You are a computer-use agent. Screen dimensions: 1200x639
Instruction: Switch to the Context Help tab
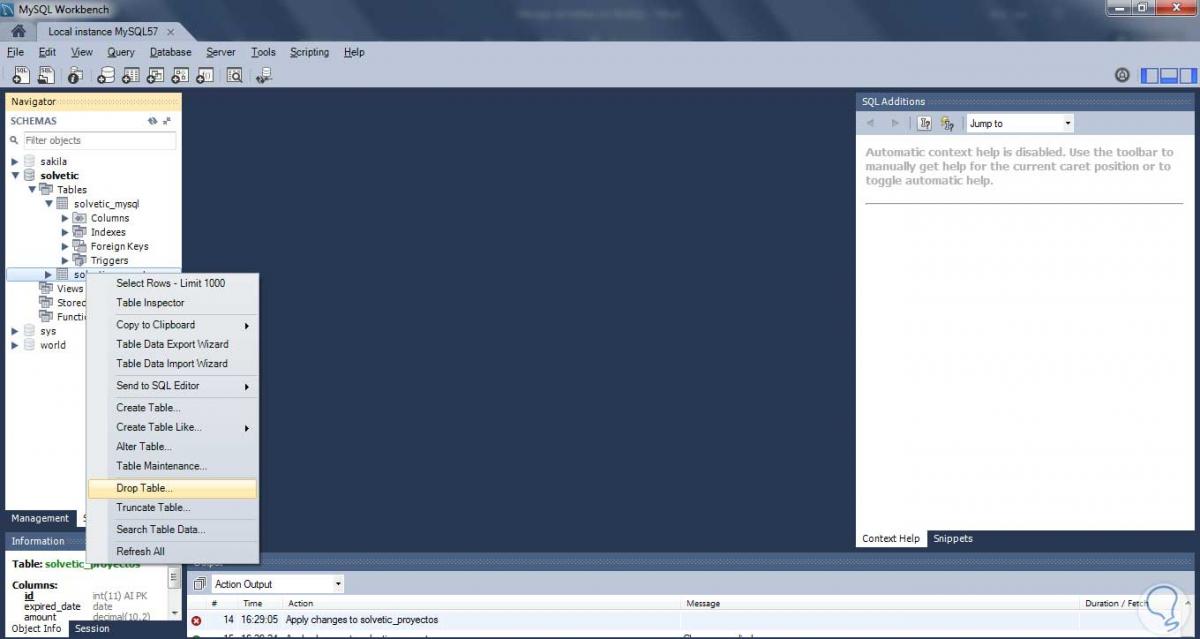pyautogui.click(x=891, y=538)
